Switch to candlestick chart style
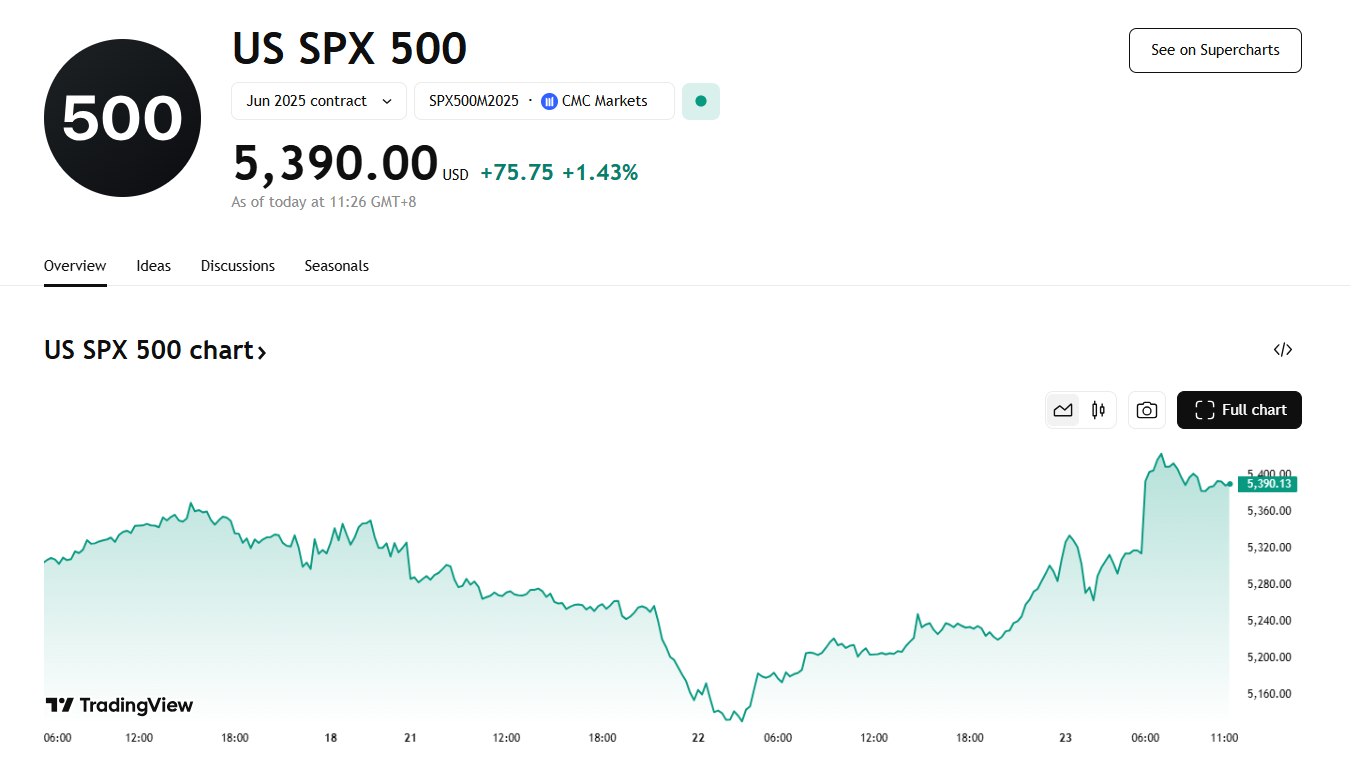The image size is (1350, 770). tap(1098, 410)
